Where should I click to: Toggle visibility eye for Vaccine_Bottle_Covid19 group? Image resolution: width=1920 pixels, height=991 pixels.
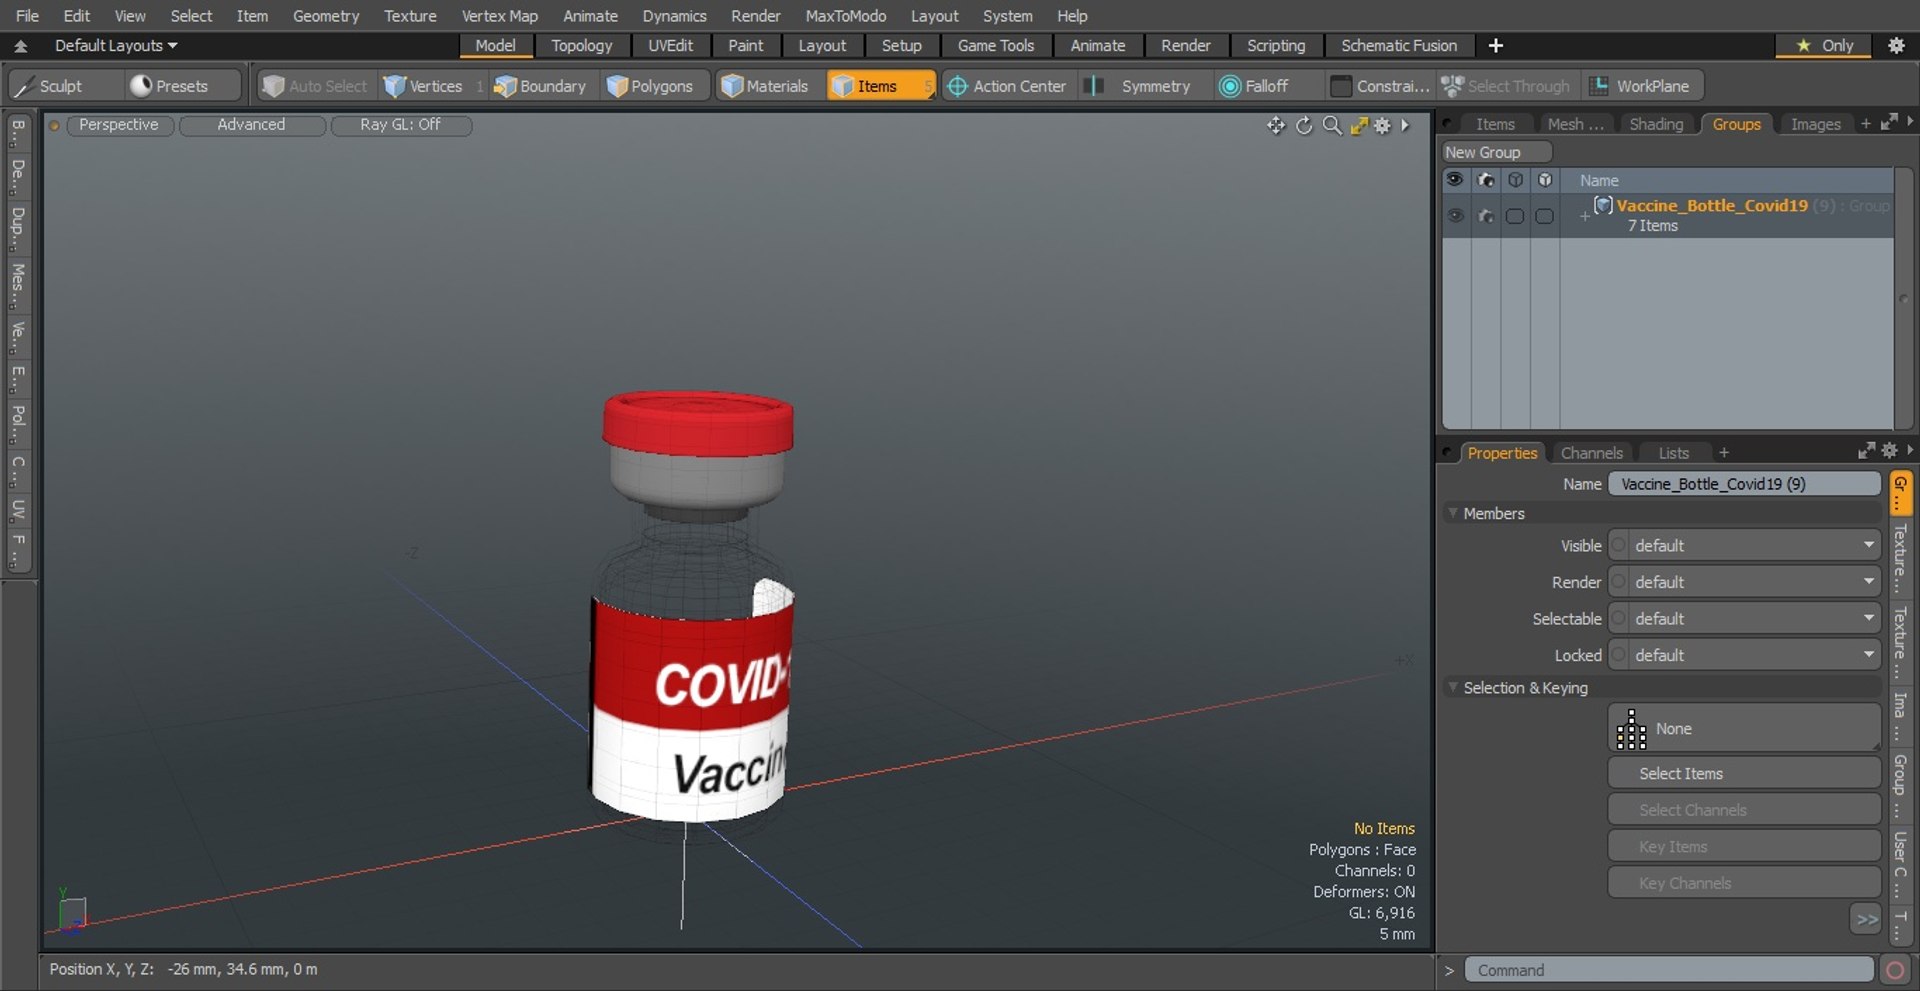click(1455, 215)
